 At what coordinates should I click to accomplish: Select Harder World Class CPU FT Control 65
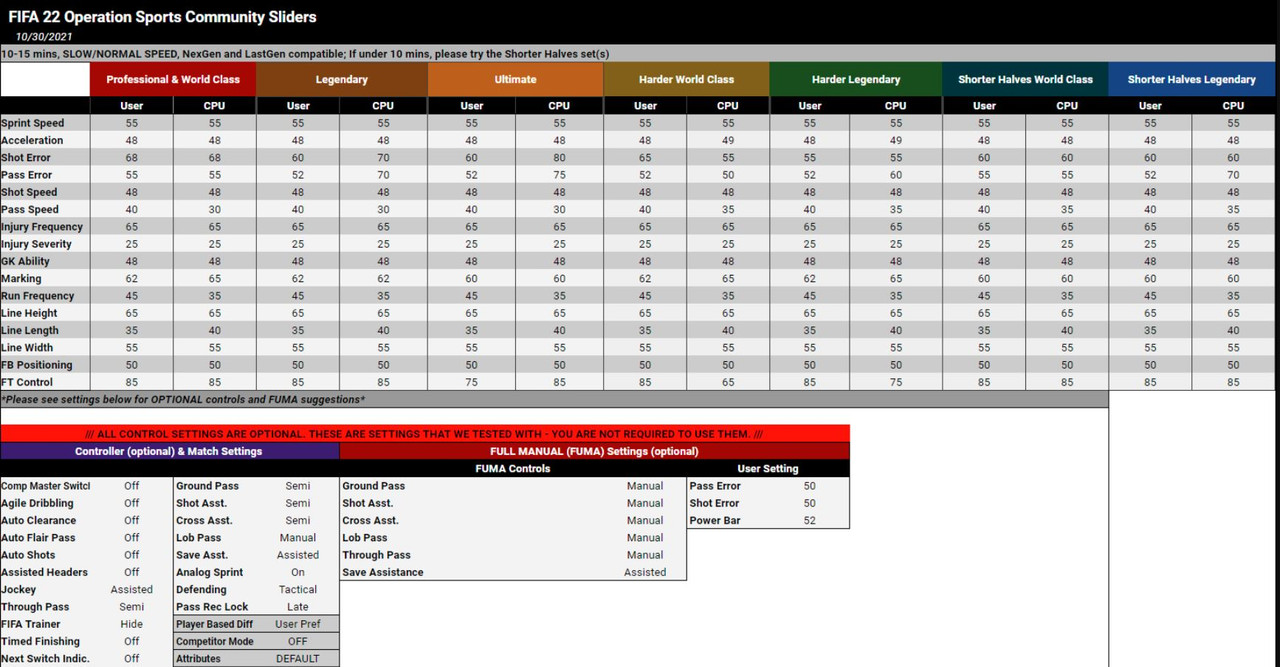pos(728,382)
